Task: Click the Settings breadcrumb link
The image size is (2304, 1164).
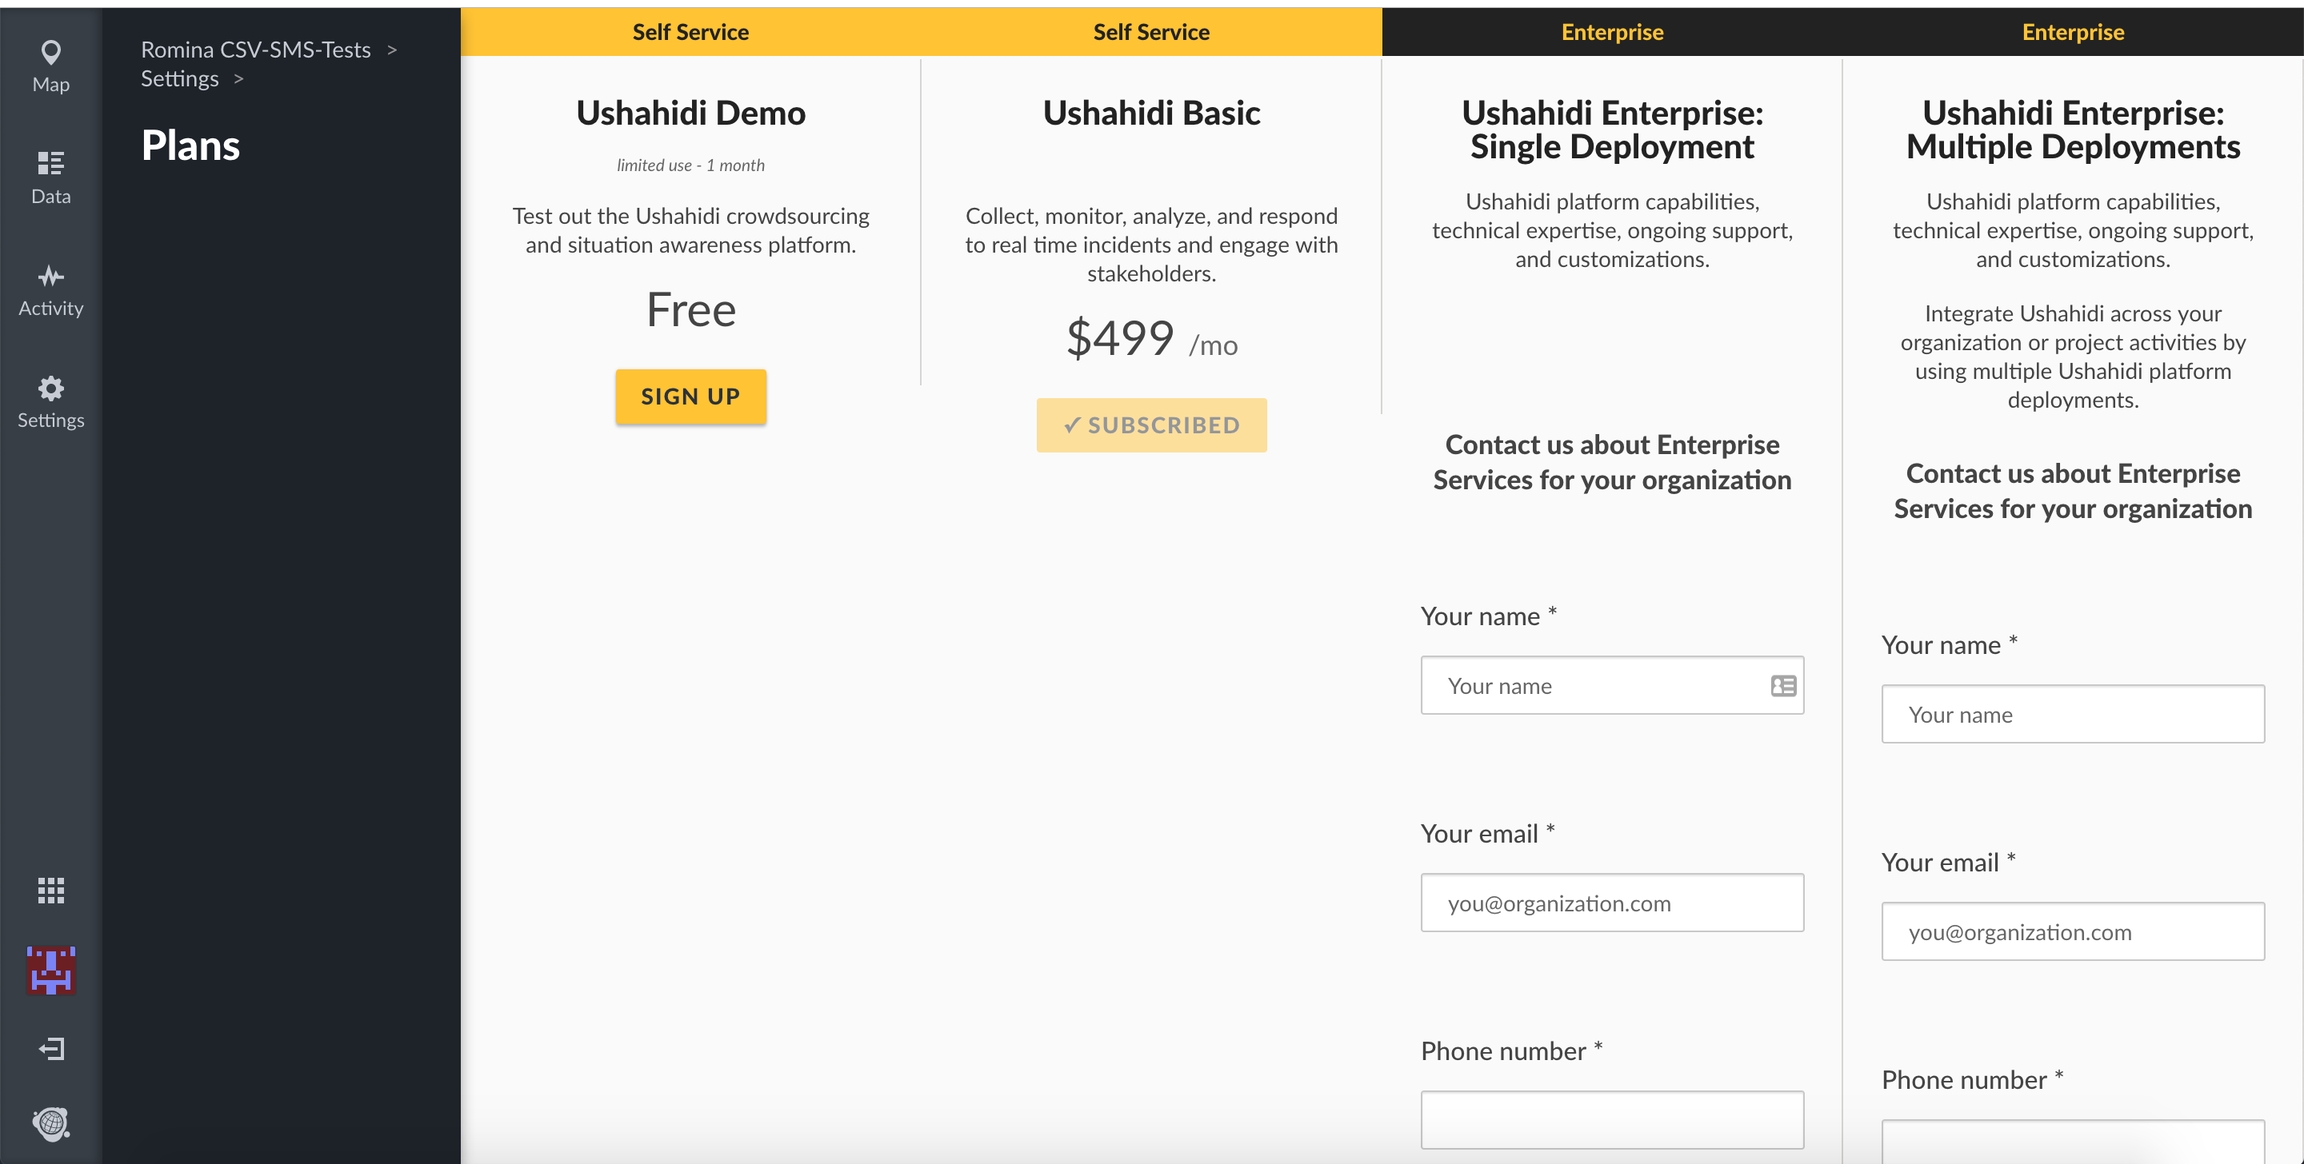Action: coord(179,79)
